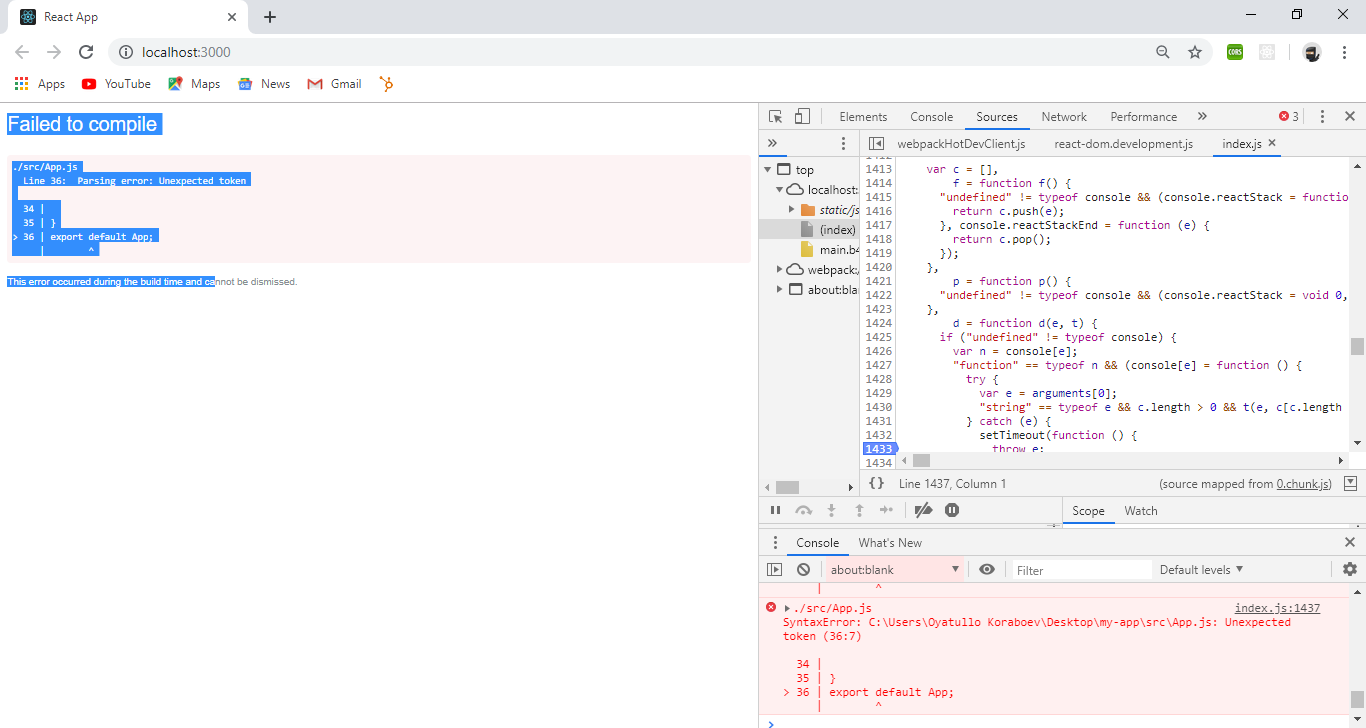Clear the console with the ban icon

tap(803, 570)
